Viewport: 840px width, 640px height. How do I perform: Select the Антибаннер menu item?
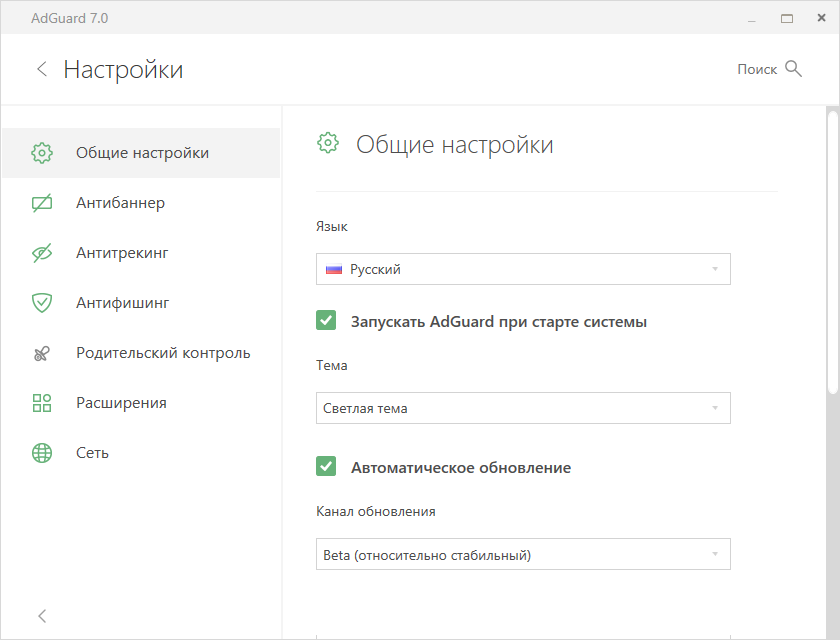coord(141,203)
